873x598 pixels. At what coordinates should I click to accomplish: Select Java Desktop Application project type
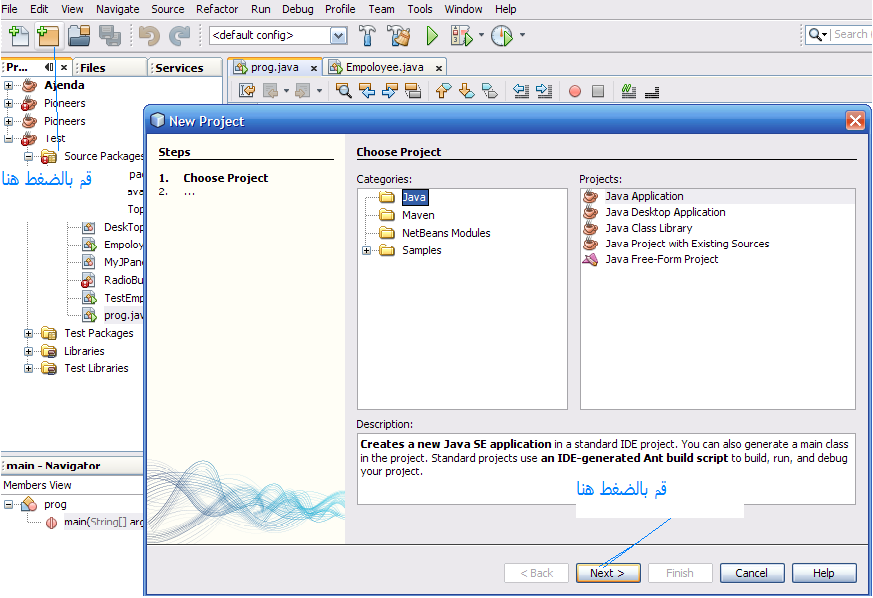pyautogui.click(x=665, y=212)
